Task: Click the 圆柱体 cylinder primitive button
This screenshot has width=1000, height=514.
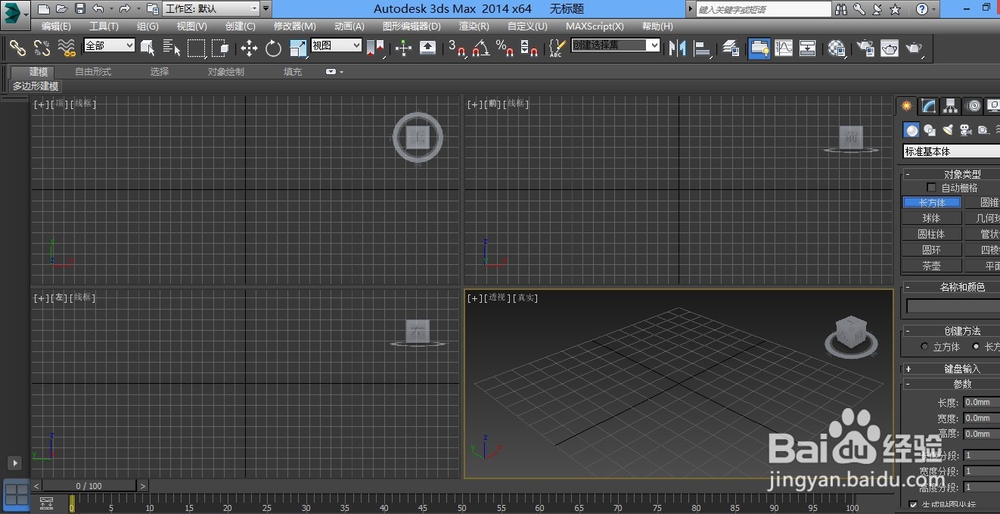Action: [x=932, y=234]
